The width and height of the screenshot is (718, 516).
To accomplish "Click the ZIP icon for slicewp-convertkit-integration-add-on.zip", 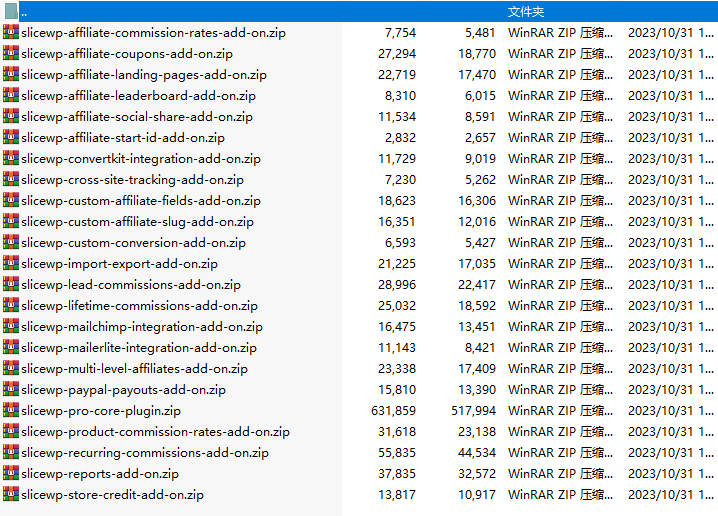I will pyautogui.click(x=11, y=158).
